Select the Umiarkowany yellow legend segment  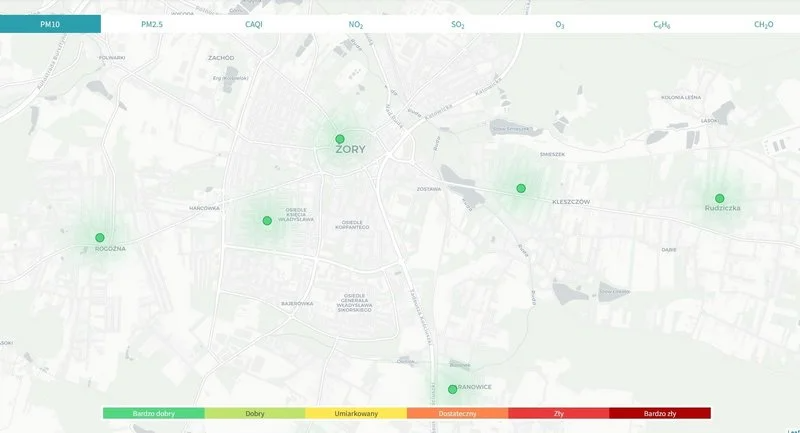[356, 413]
